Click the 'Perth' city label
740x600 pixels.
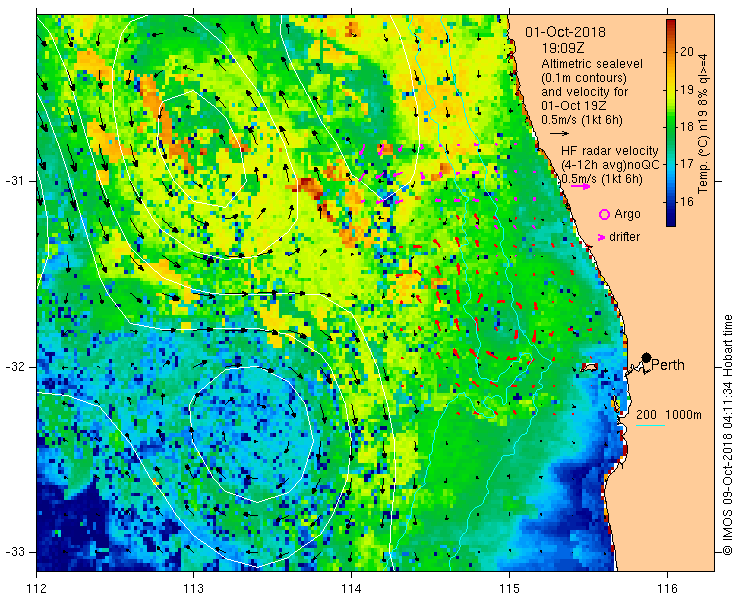coord(668,365)
